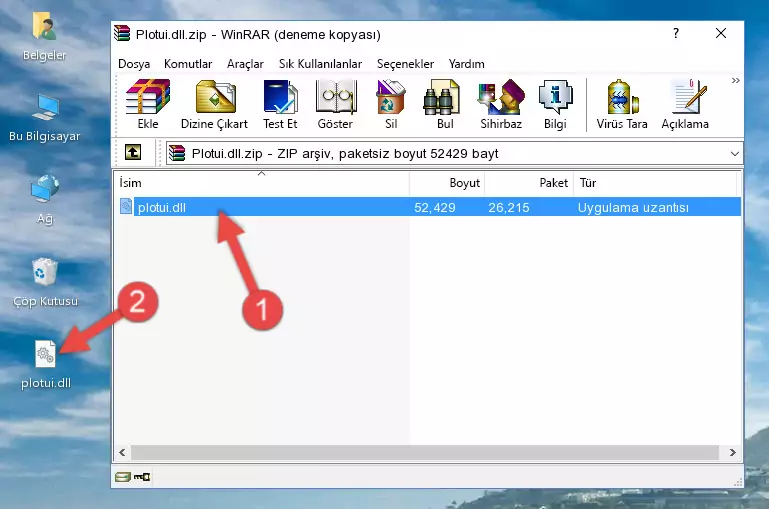
Task: Sort by the Paket column header
Action: click(529, 183)
